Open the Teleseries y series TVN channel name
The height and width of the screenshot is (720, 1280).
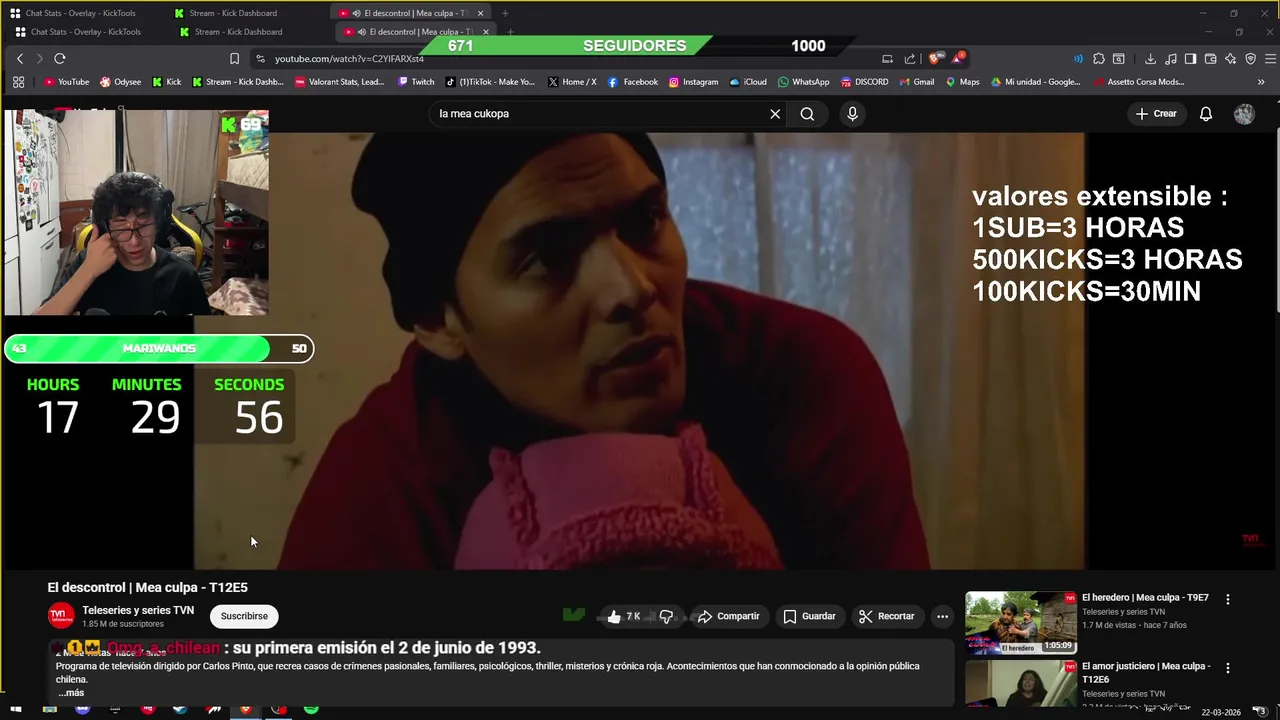(x=138, y=610)
